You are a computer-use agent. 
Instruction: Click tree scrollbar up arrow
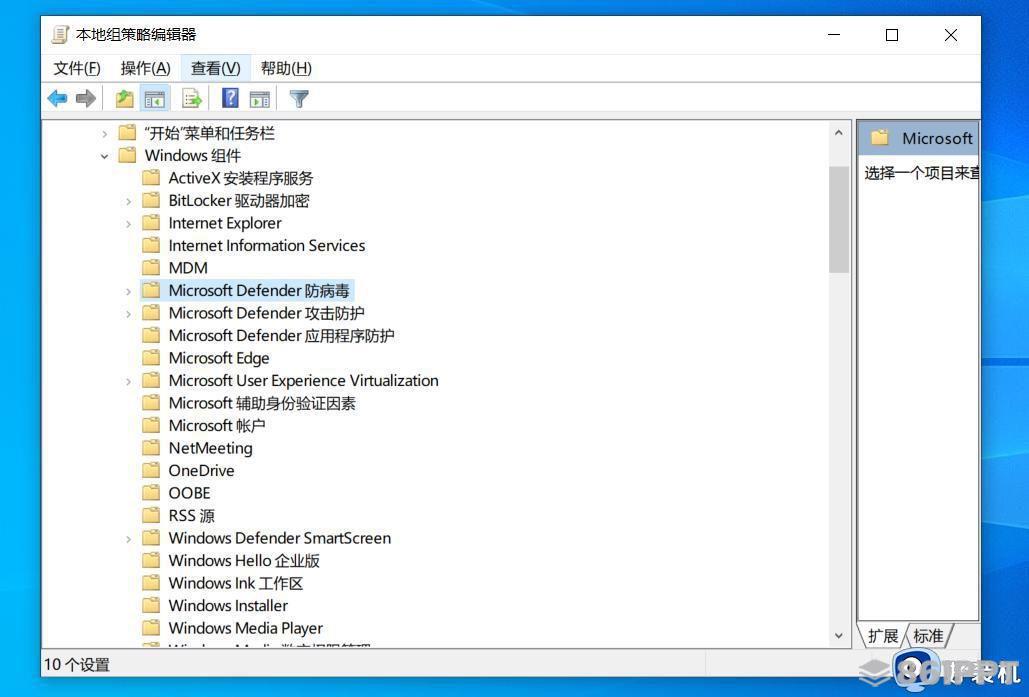839,133
